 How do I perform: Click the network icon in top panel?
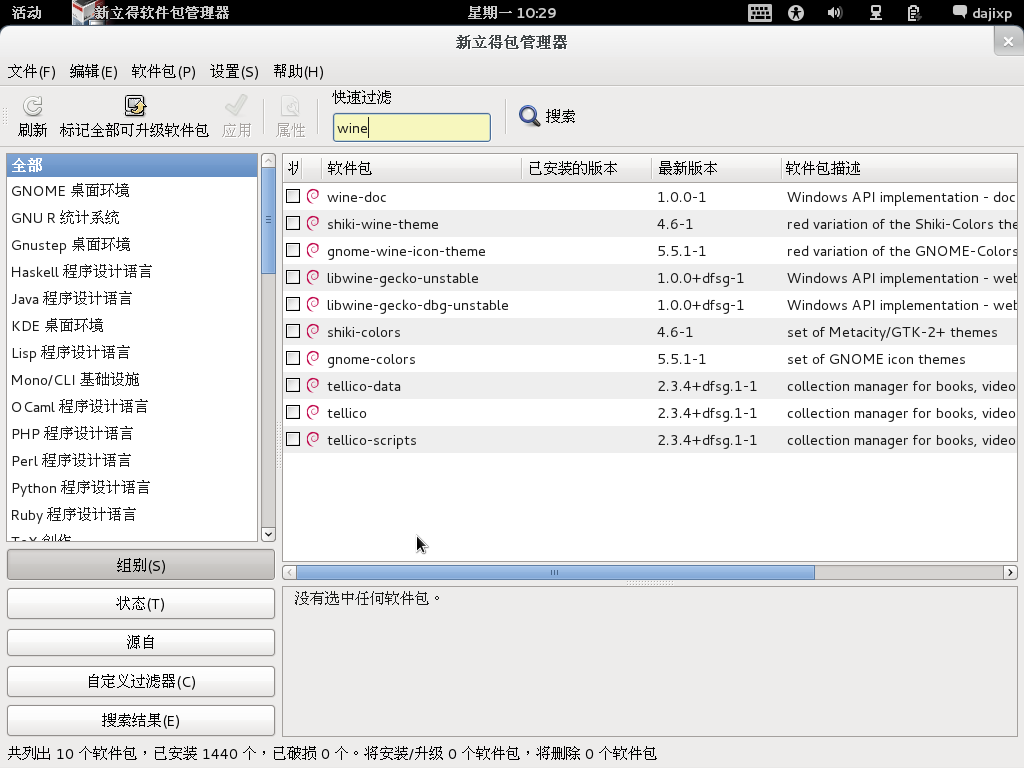[x=875, y=12]
